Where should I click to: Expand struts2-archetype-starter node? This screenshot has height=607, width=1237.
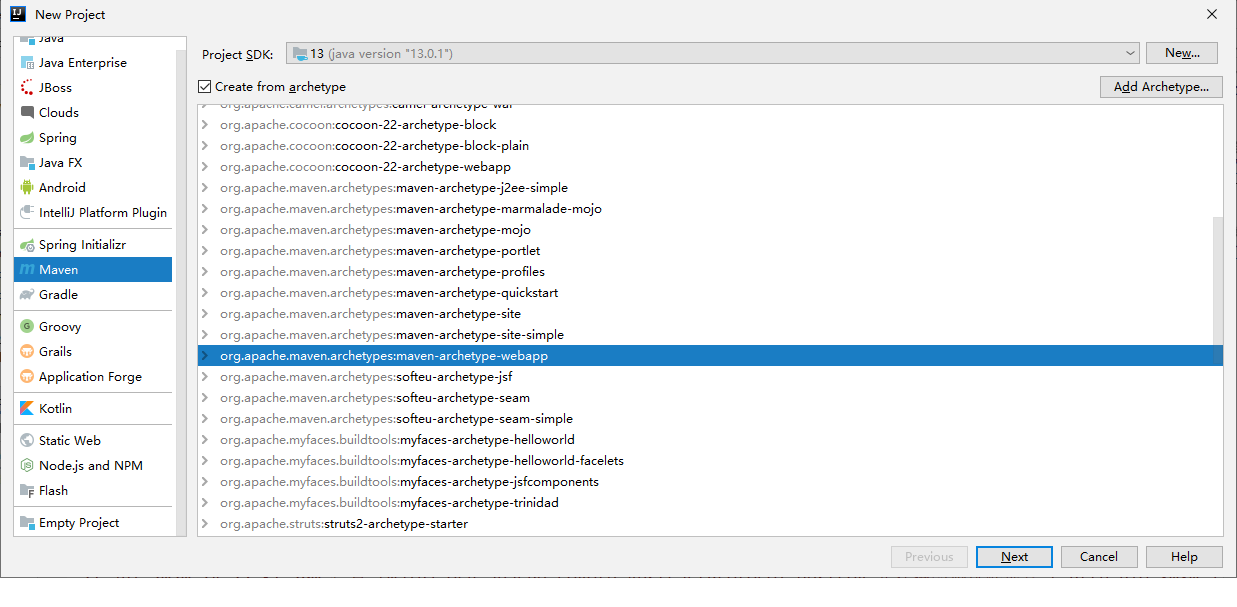coord(205,524)
